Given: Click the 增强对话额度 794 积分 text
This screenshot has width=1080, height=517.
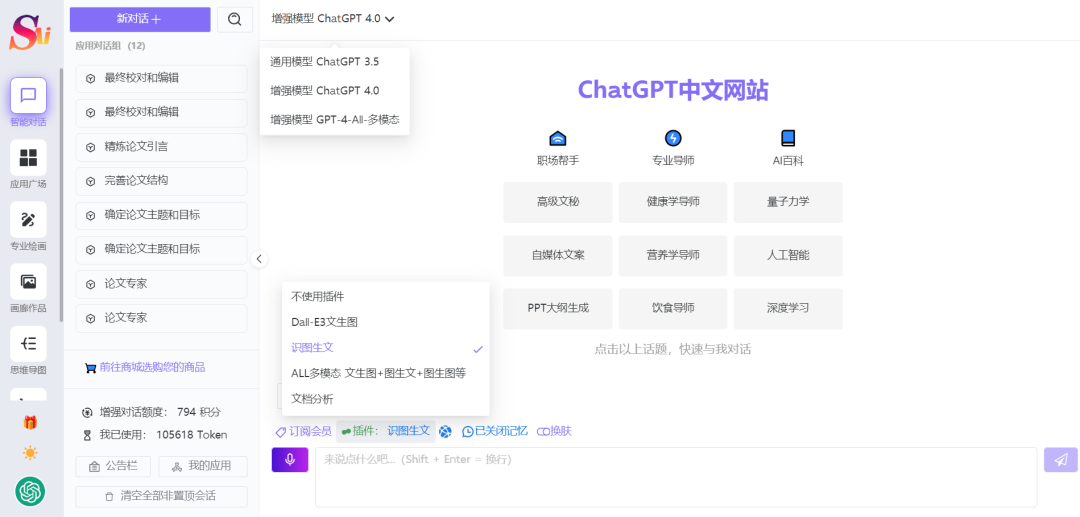Looking at the screenshot, I should tap(160, 412).
